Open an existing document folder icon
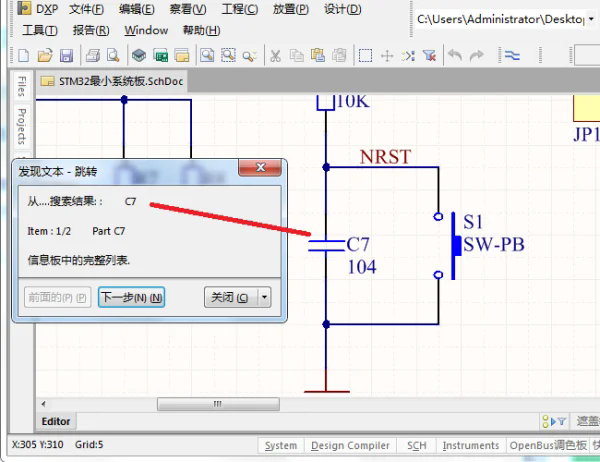This screenshot has height=462, width=600. pyautogui.click(x=45, y=56)
